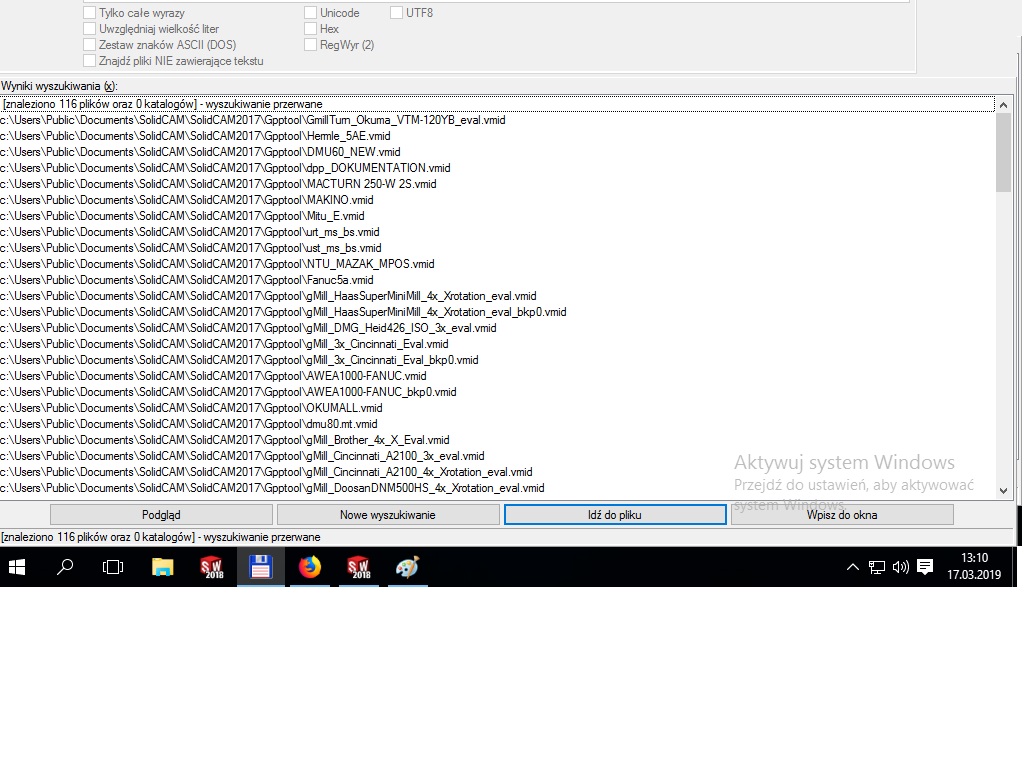The image size is (1024, 768).
Task: Select gMill_DoosanDNM500HS_4x_Xrotation_eval.vmid row
Action: click(497, 488)
